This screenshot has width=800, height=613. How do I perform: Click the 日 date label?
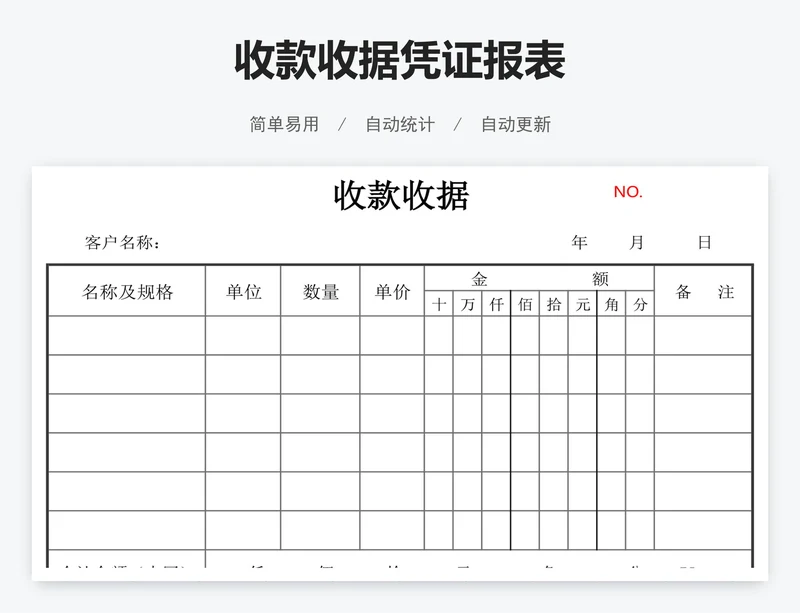click(x=705, y=242)
